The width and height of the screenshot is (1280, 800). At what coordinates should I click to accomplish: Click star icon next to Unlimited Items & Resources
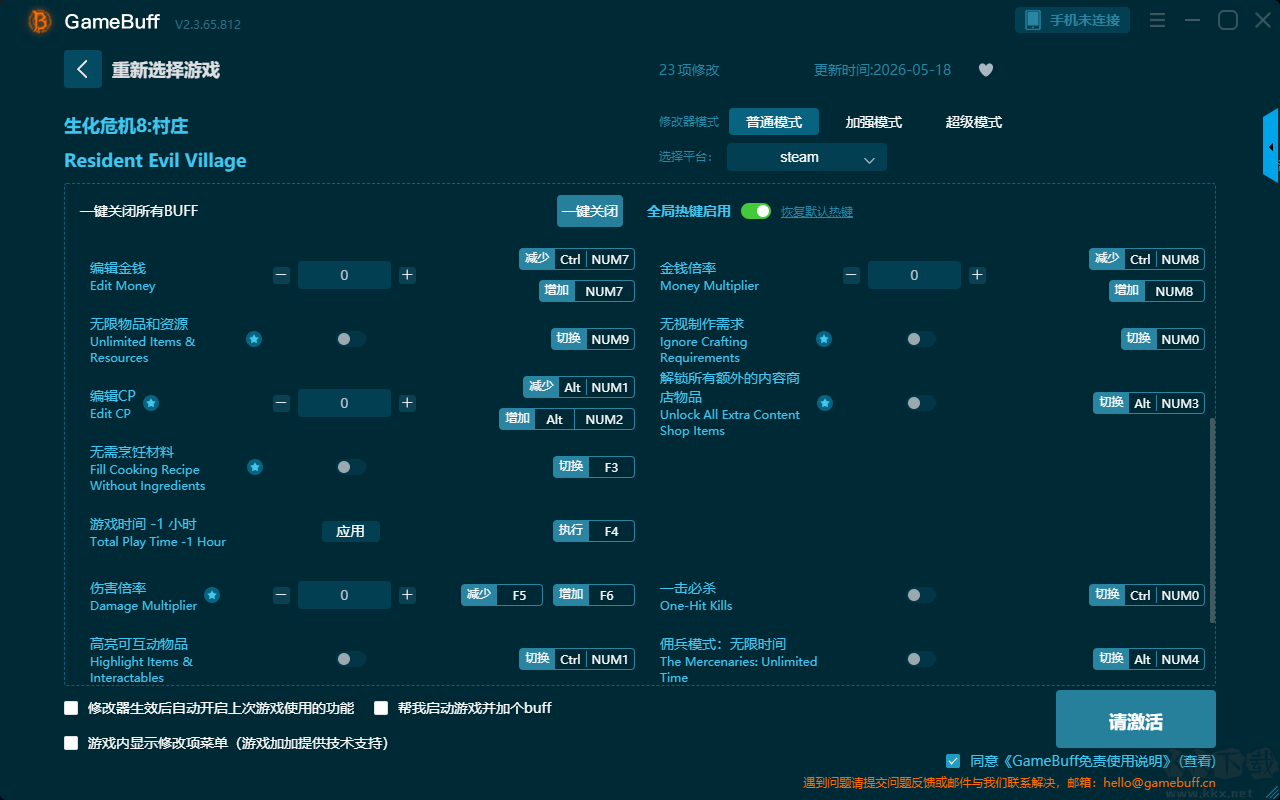pos(254,339)
